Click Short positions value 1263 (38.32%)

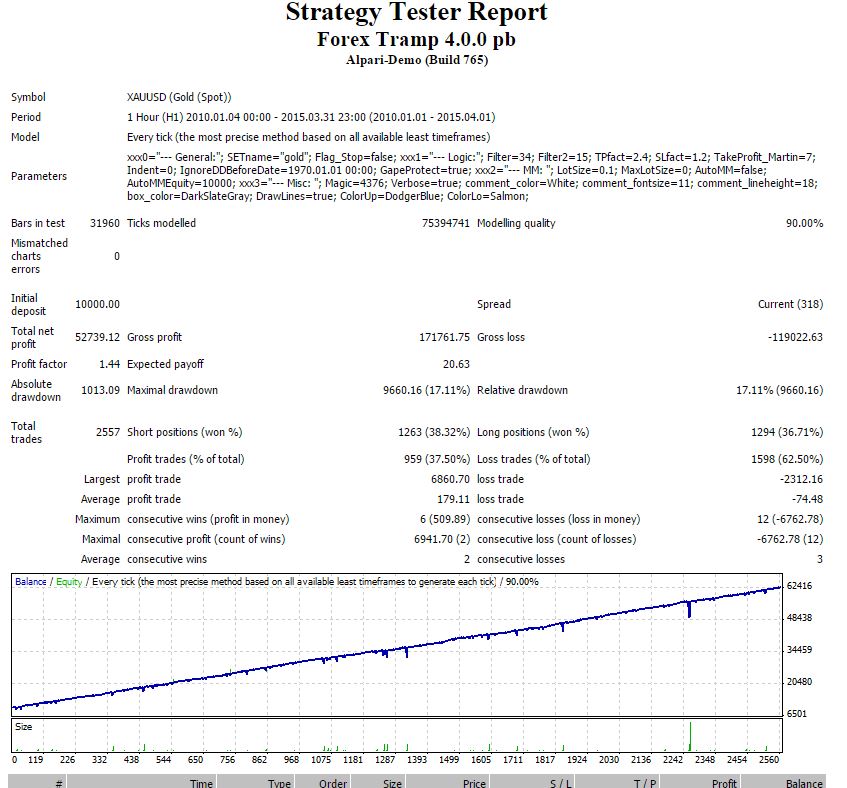[434, 432]
